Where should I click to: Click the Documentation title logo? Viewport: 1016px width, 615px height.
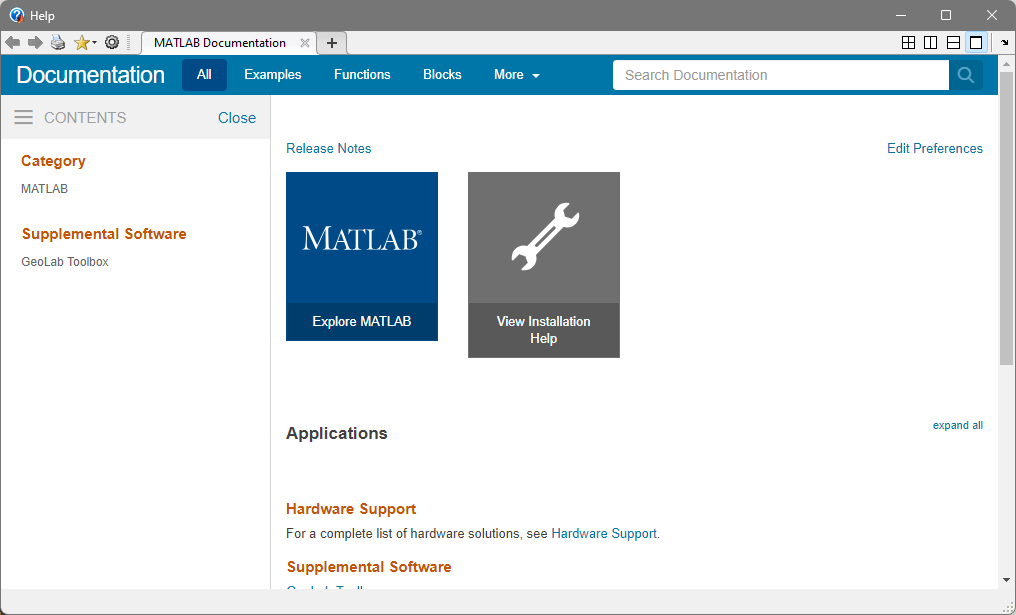pos(90,75)
